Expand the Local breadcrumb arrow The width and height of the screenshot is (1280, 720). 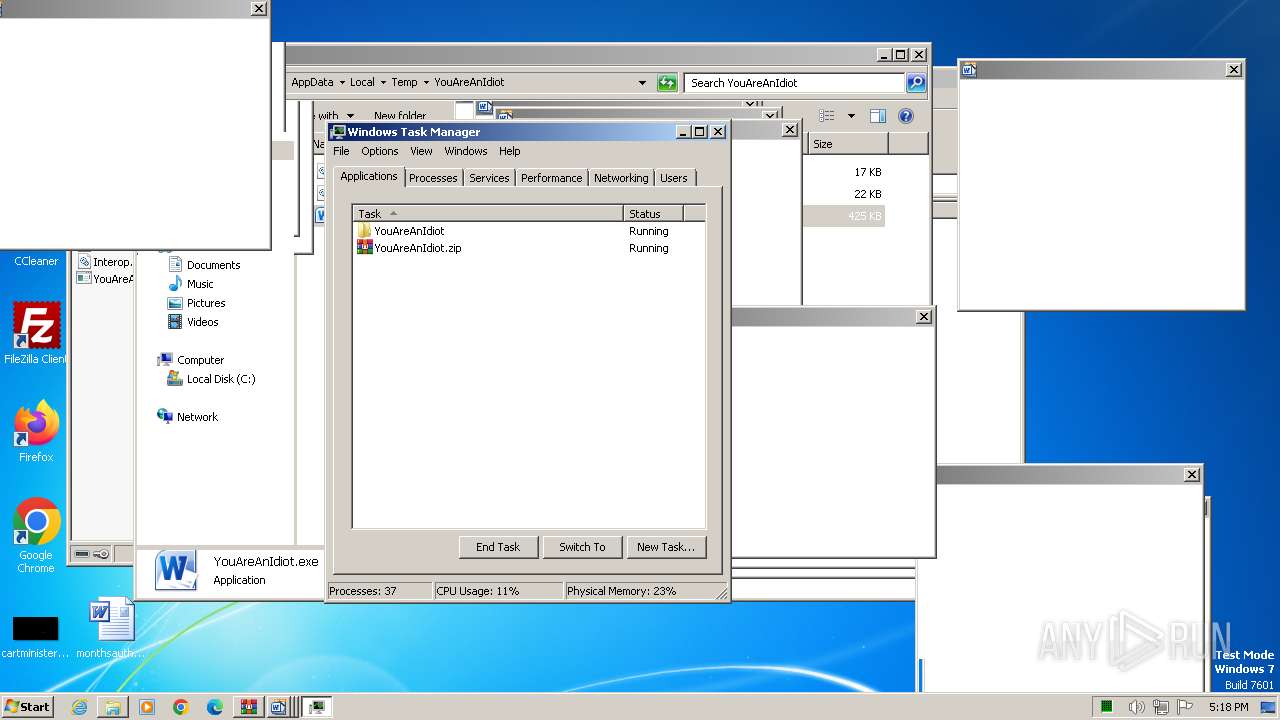pyautogui.click(x=382, y=83)
